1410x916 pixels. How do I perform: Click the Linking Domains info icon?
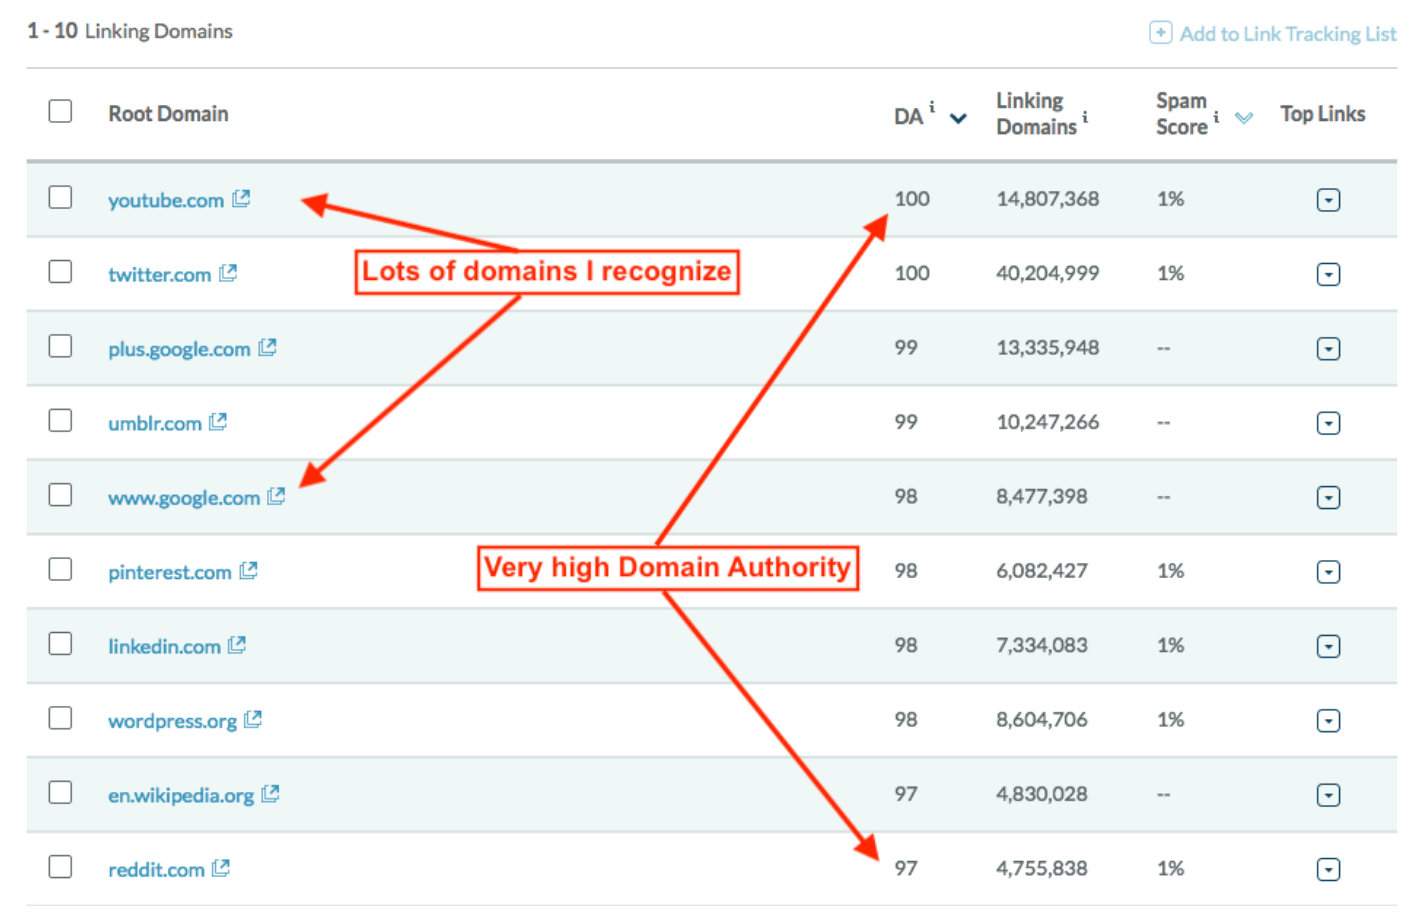coord(1085,117)
